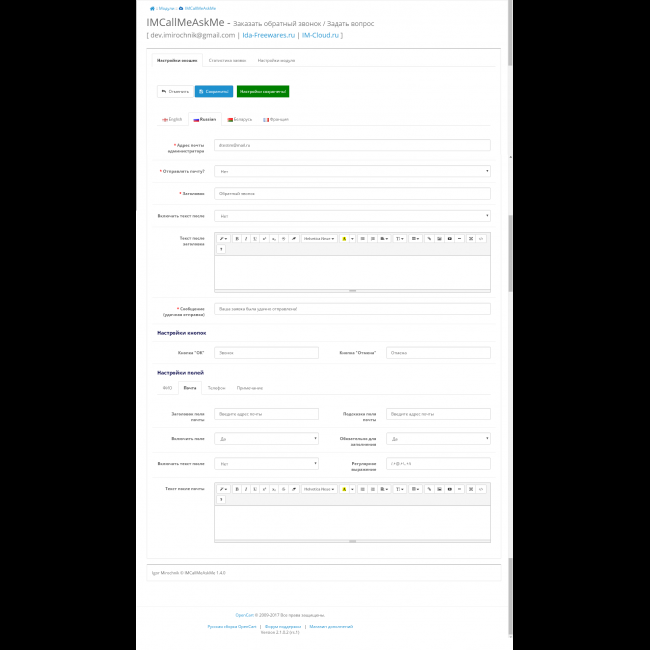The width and height of the screenshot is (650, 650).
Task: Apply yellow highlight color in the upper editor
Action: (x=344, y=239)
